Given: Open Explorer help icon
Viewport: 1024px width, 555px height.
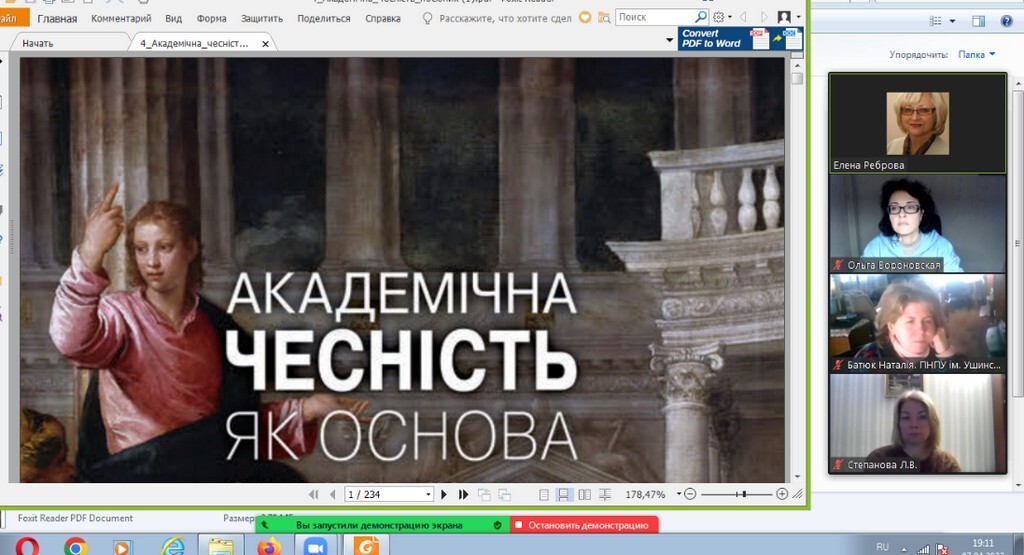Looking at the screenshot, I should 1006,22.
